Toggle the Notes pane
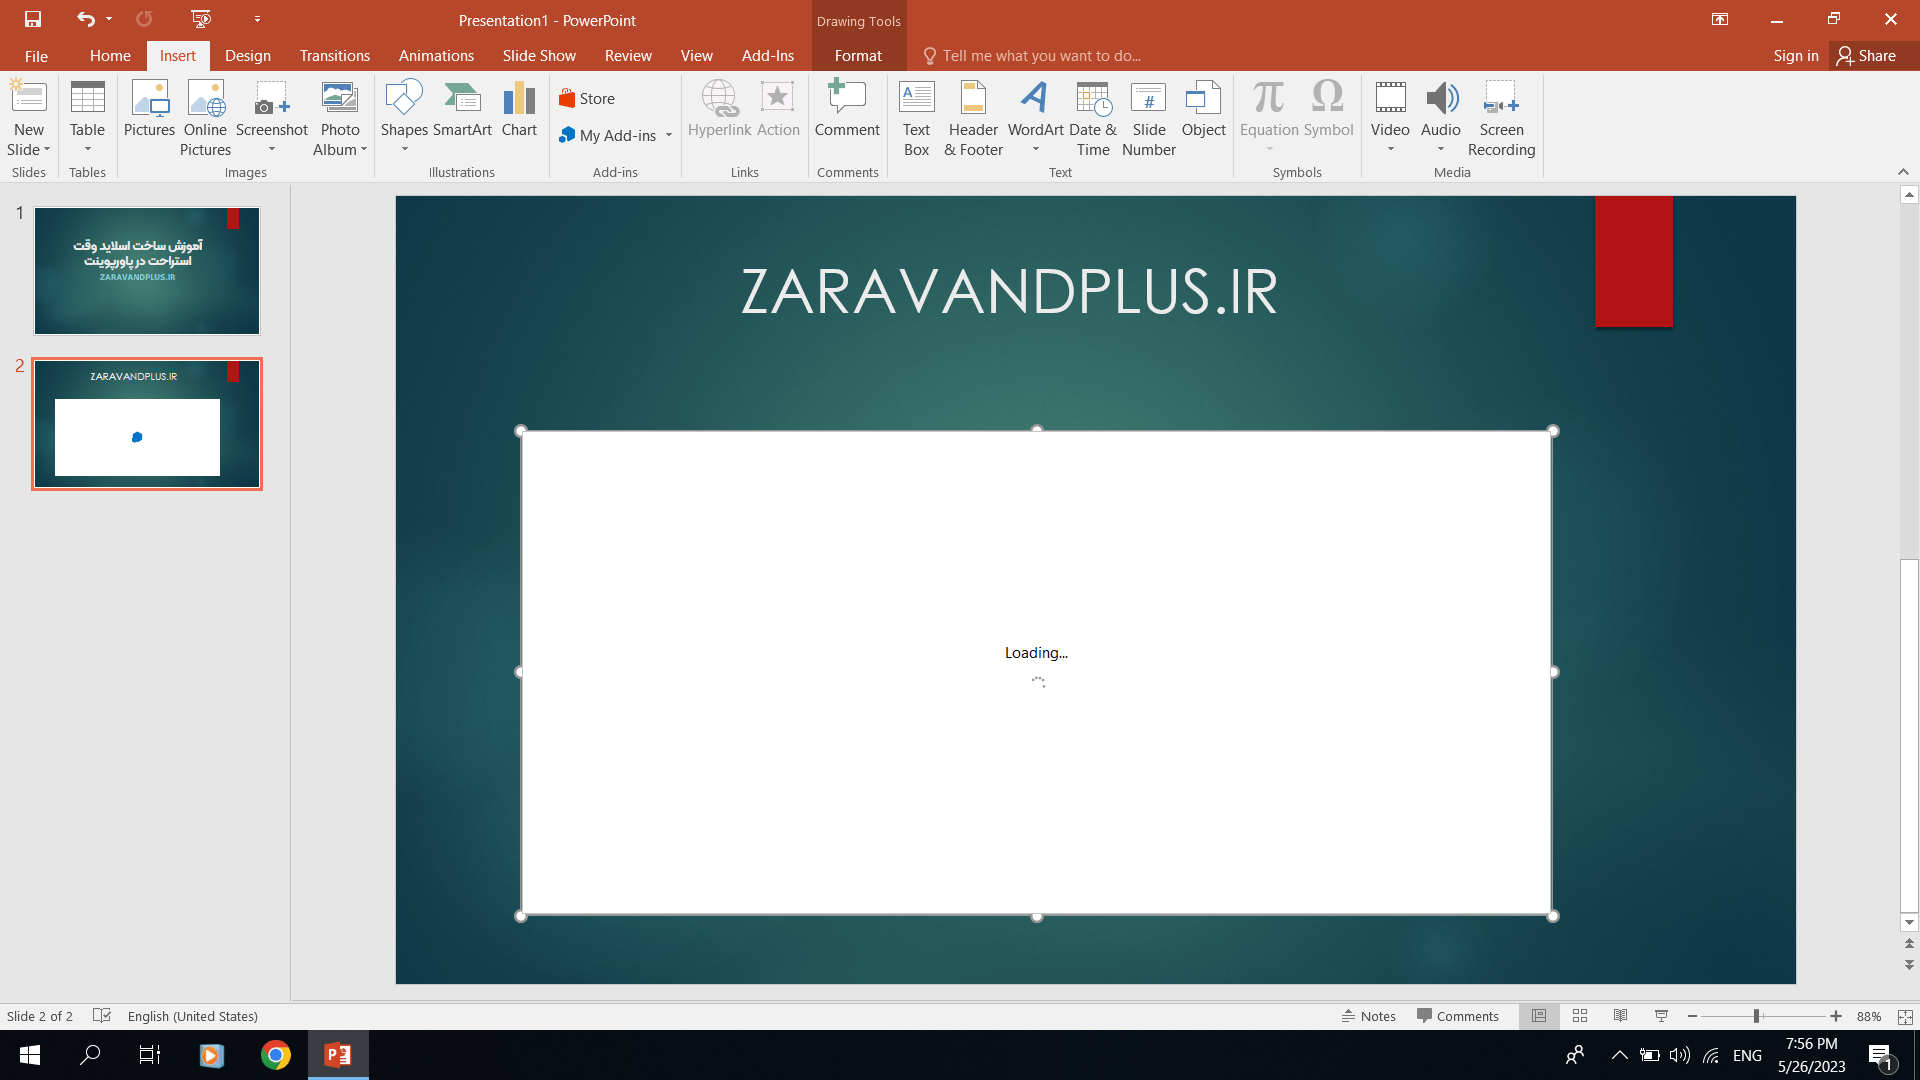1920x1080 pixels. coord(1369,1016)
